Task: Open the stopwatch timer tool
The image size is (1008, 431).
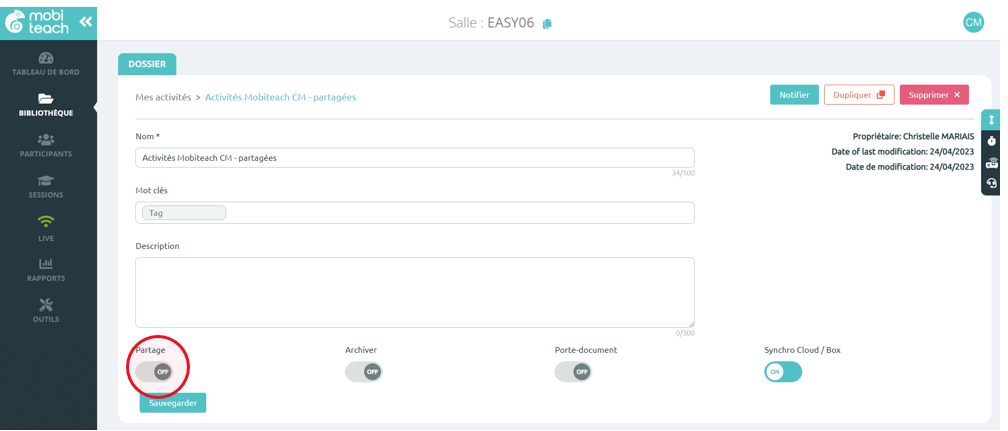Action: click(991, 141)
